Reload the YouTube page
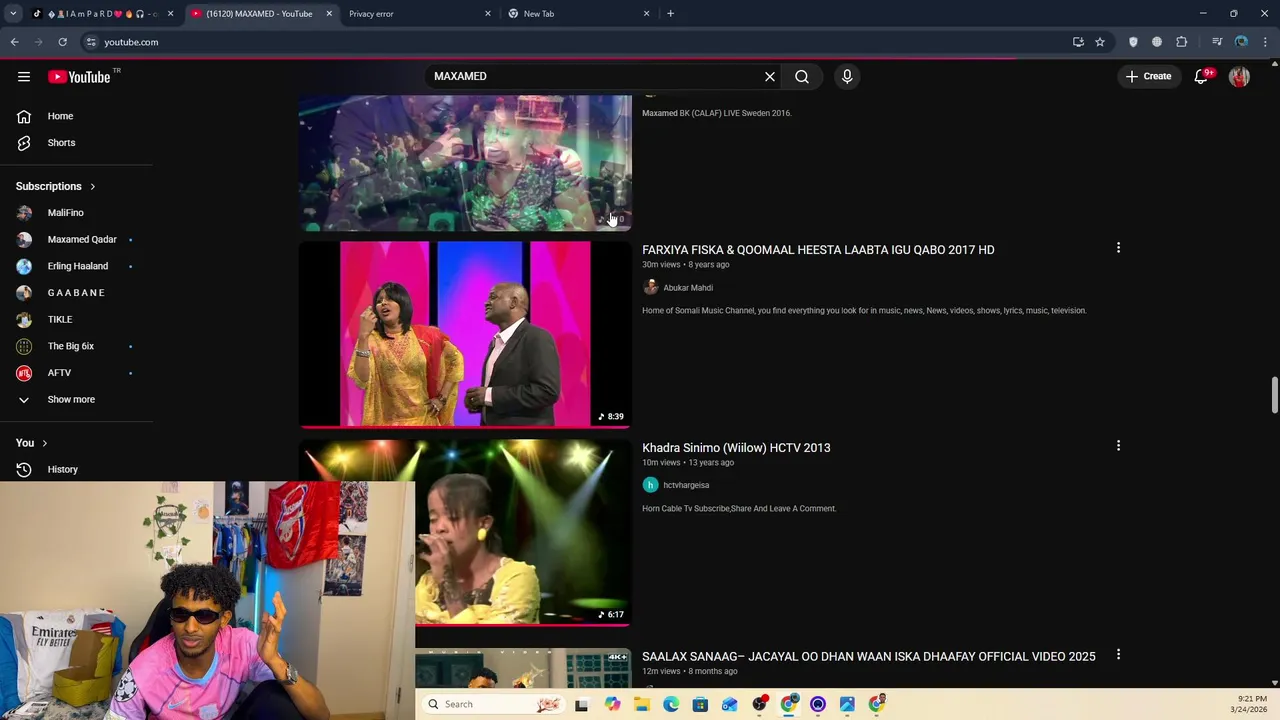Screen dimensions: 1280x720 point(62,42)
